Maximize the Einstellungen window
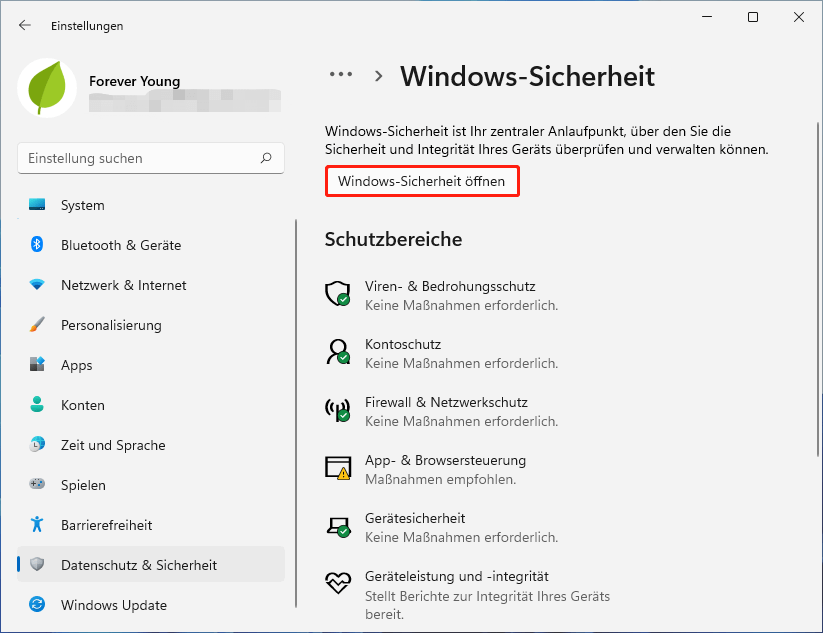The image size is (823, 633). 753,17
